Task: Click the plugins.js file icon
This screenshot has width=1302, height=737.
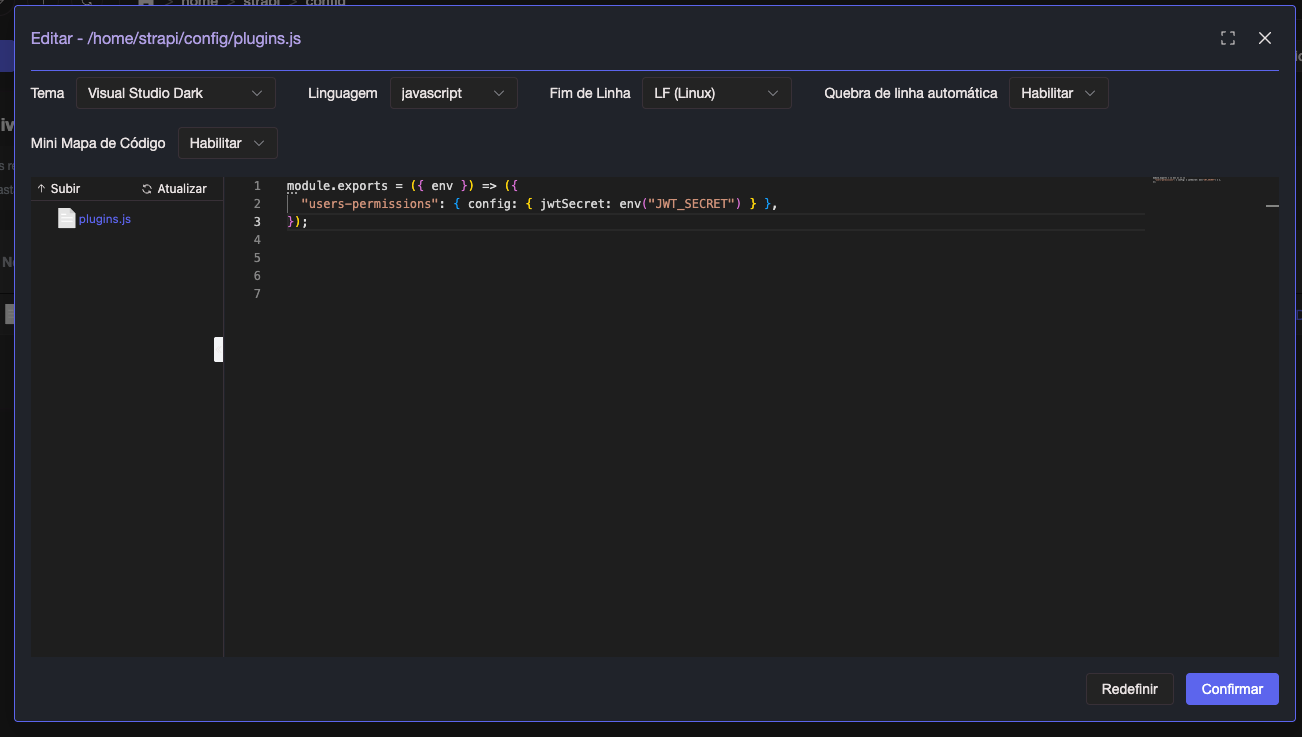Action: [x=66, y=218]
